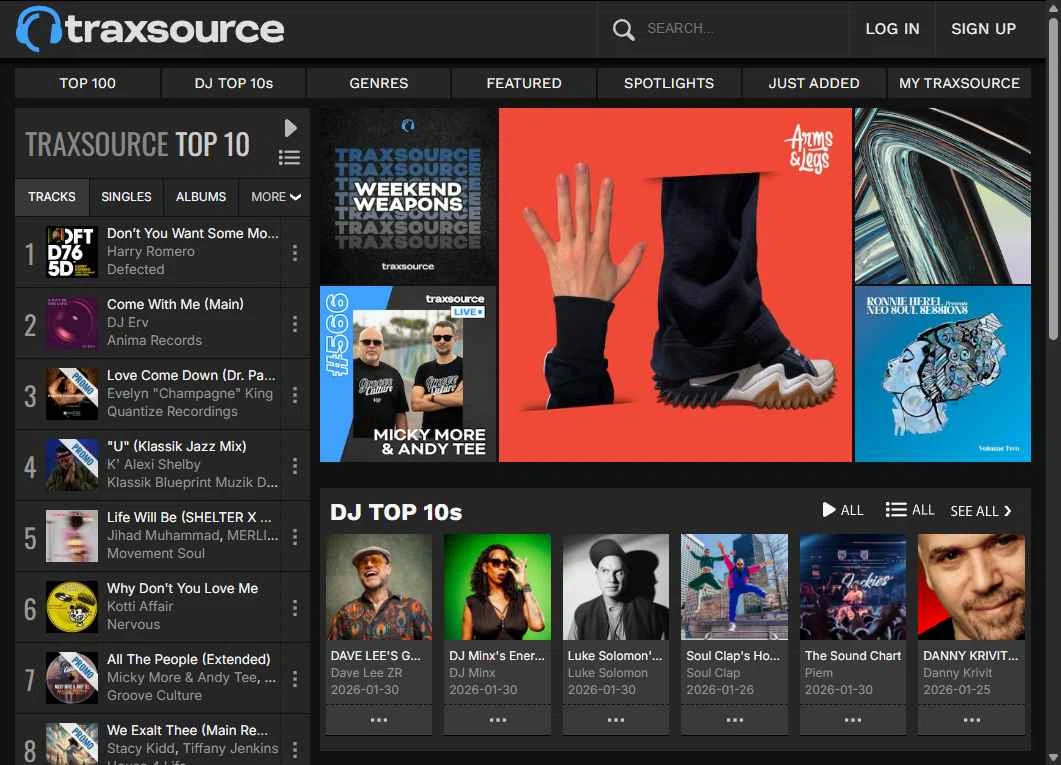Open the DJ TOP 10s menu

pyautogui.click(x=233, y=83)
